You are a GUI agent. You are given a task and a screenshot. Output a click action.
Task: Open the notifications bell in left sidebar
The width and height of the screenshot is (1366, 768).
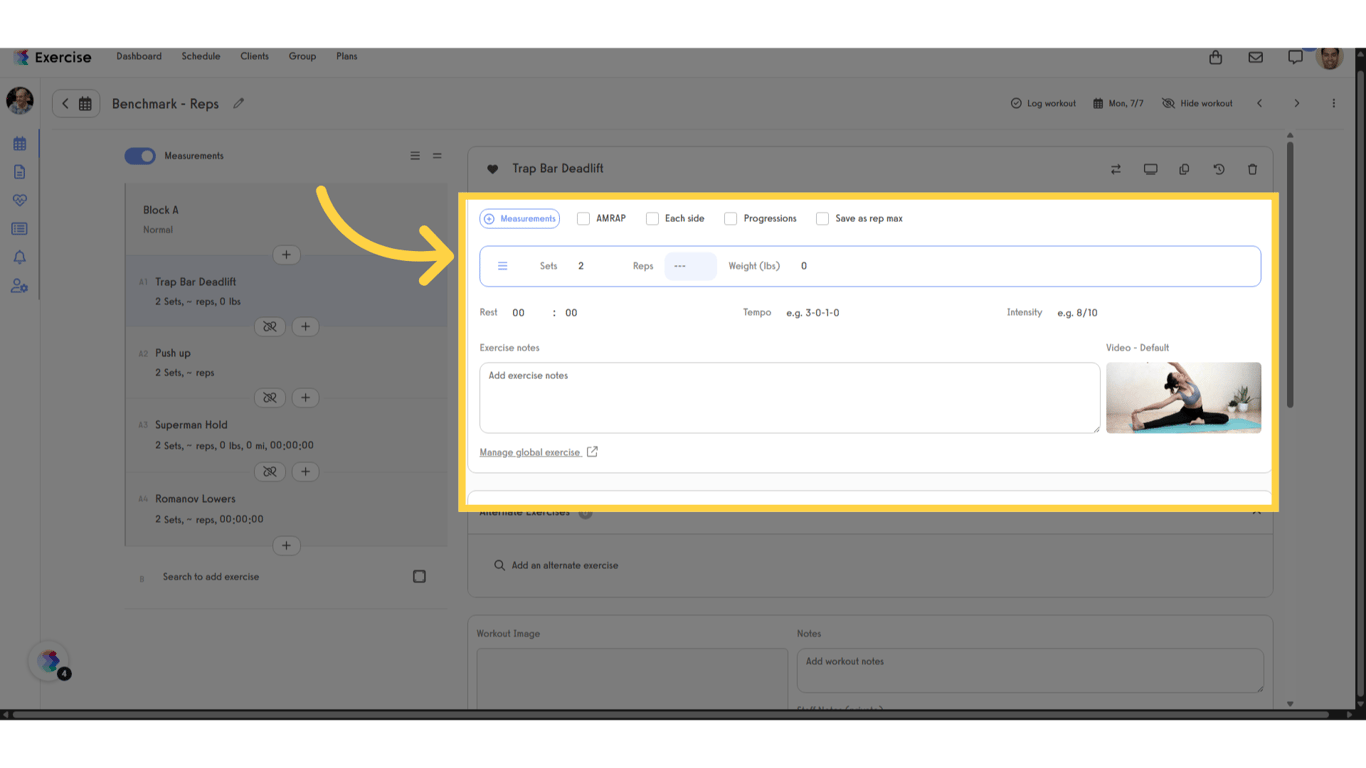[x=19, y=257]
